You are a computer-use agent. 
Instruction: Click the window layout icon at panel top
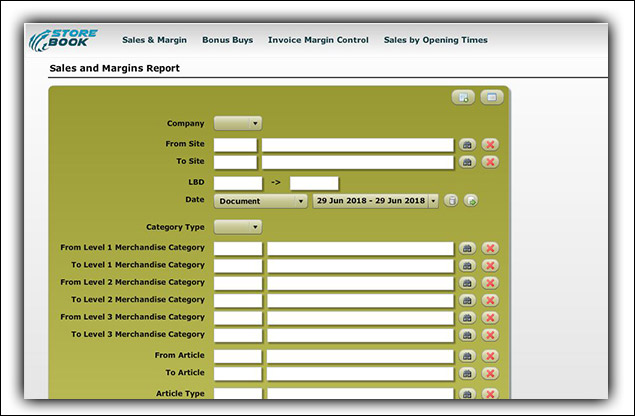(x=489, y=97)
